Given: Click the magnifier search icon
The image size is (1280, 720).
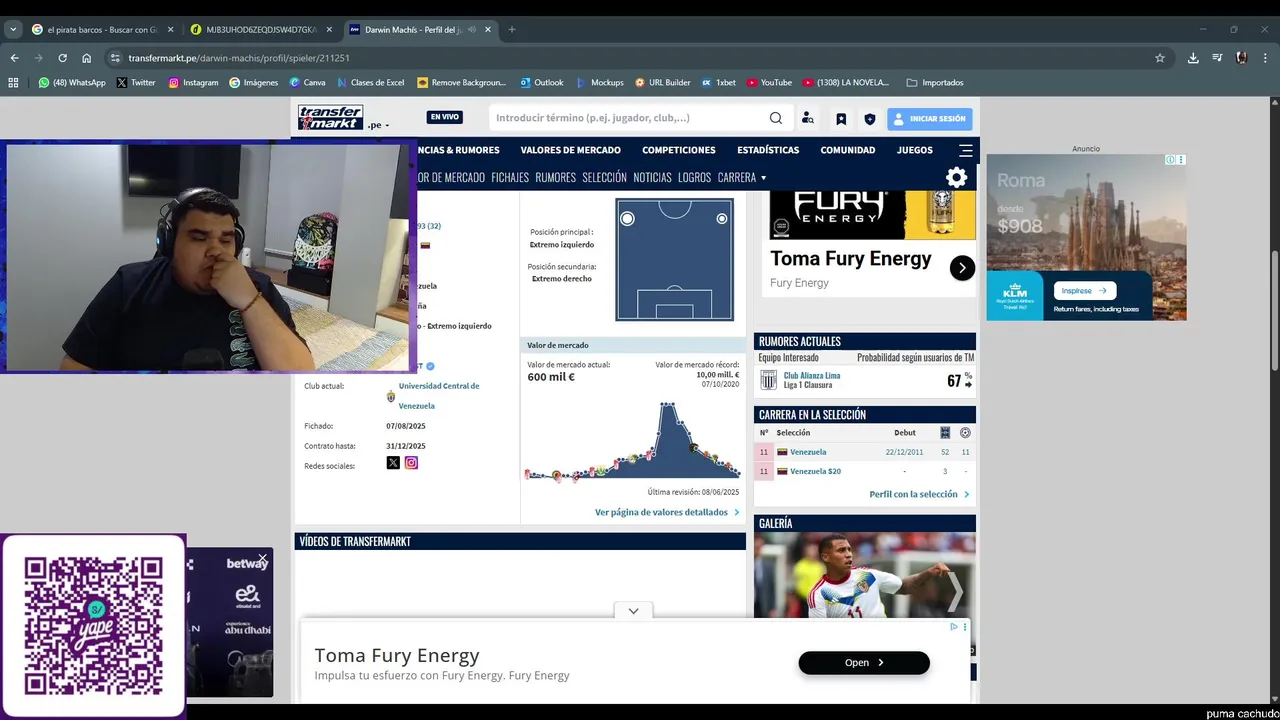Looking at the screenshot, I should [776, 118].
